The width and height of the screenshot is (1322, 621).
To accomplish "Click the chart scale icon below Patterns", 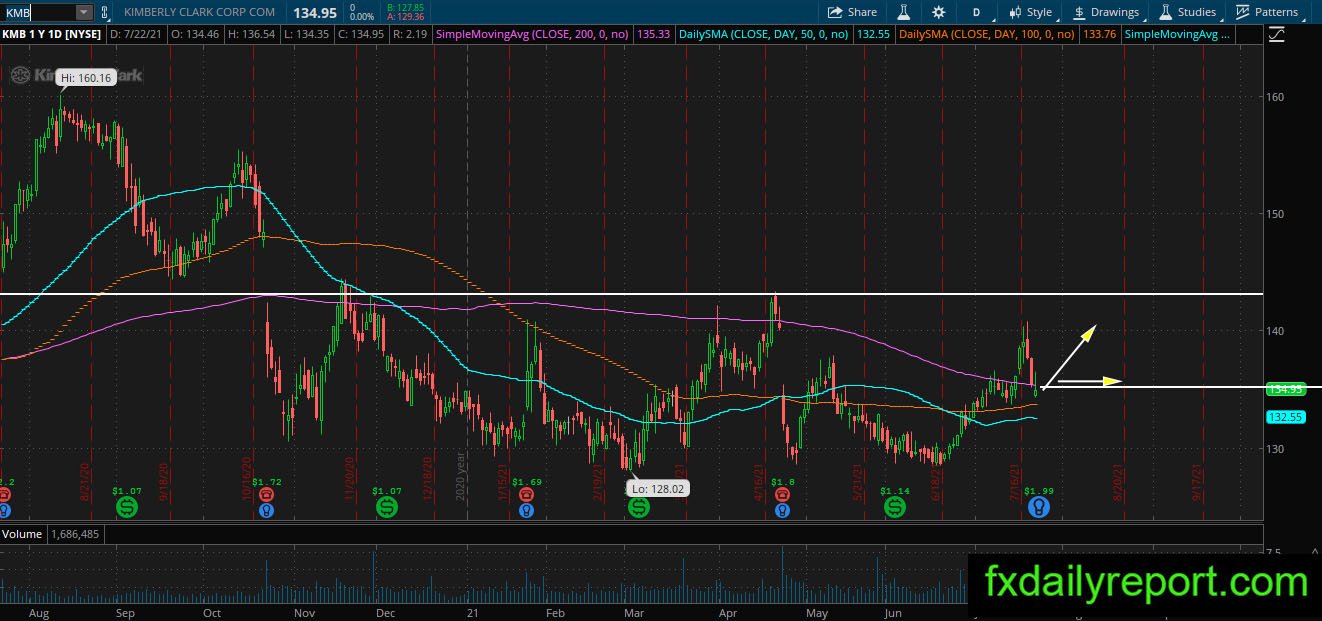I will (x=1276, y=34).
